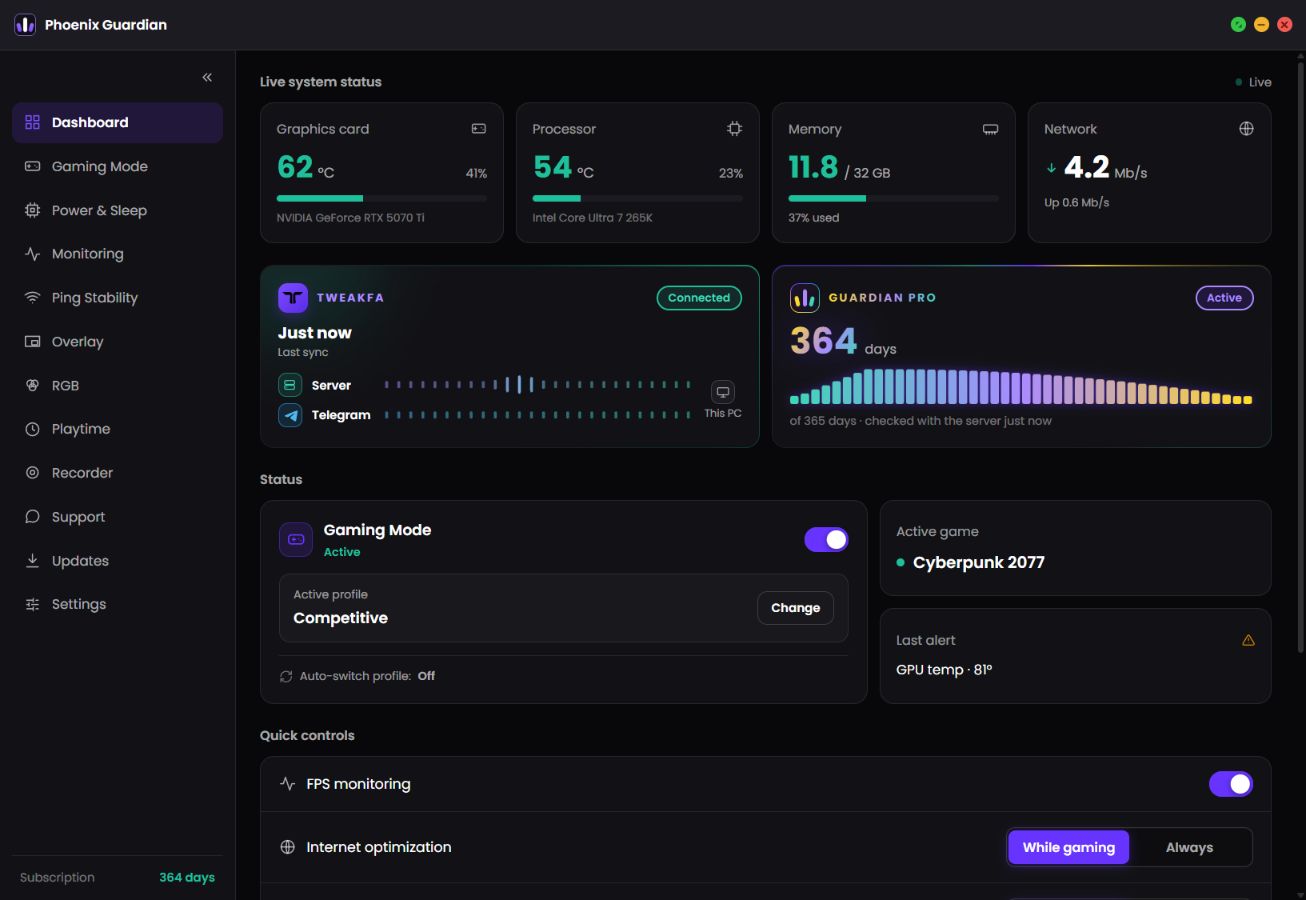The image size is (1306, 900).
Task: Click the Recorder sidebar icon
Action: coord(32,473)
